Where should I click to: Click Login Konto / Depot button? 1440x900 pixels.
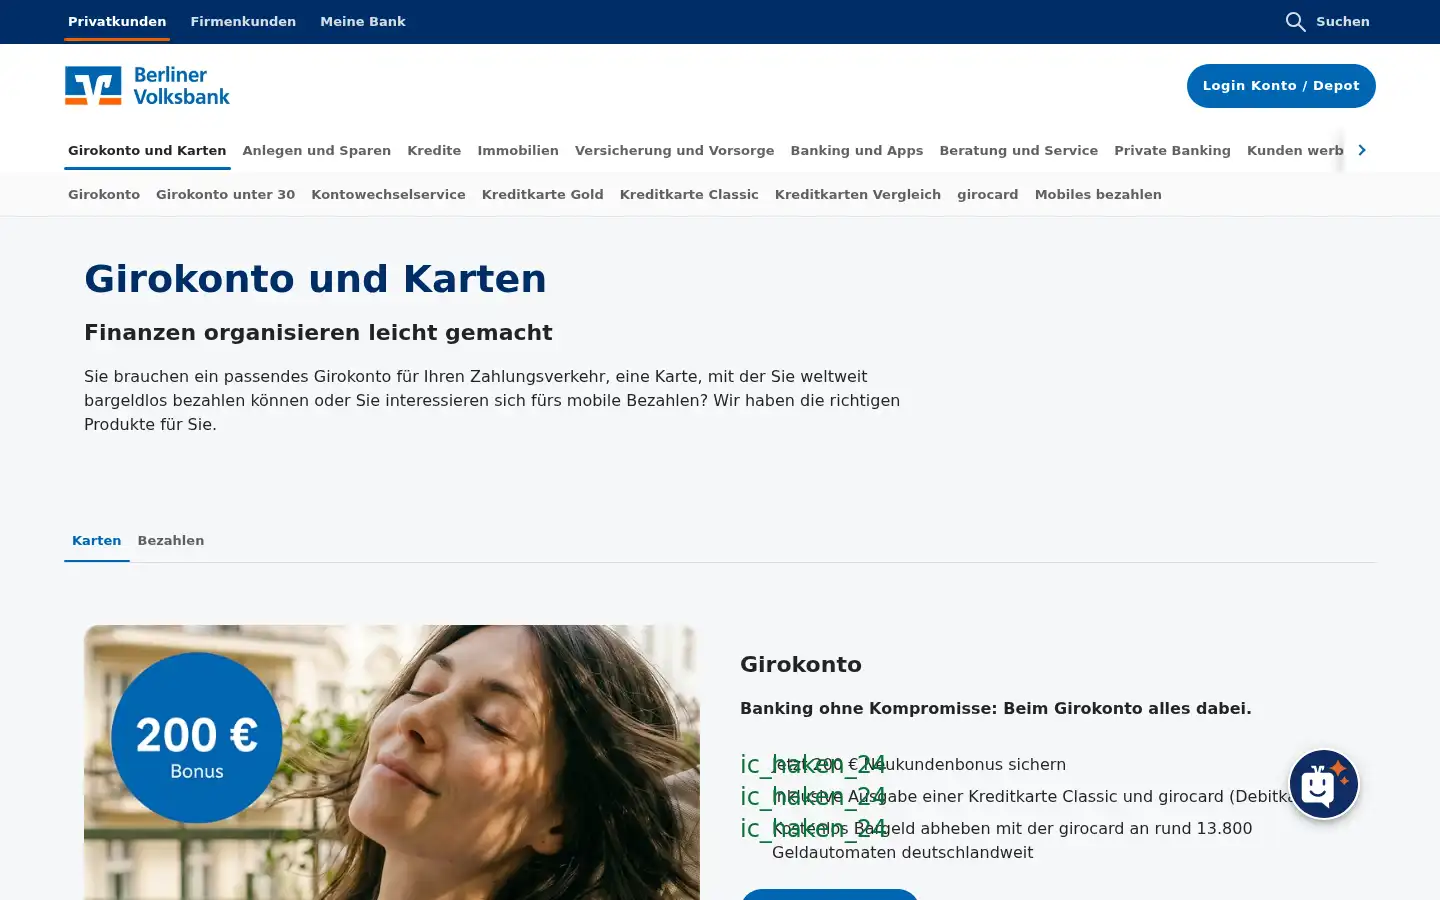(1281, 86)
